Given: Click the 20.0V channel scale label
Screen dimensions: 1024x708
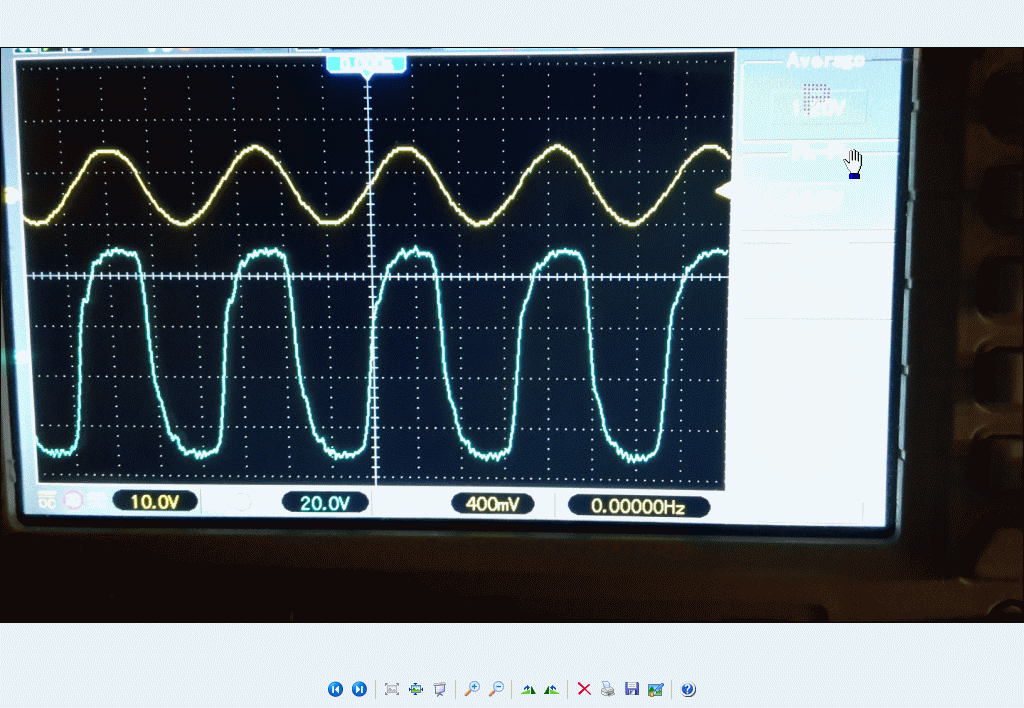Looking at the screenshot, I should click(x=324, y=503).
